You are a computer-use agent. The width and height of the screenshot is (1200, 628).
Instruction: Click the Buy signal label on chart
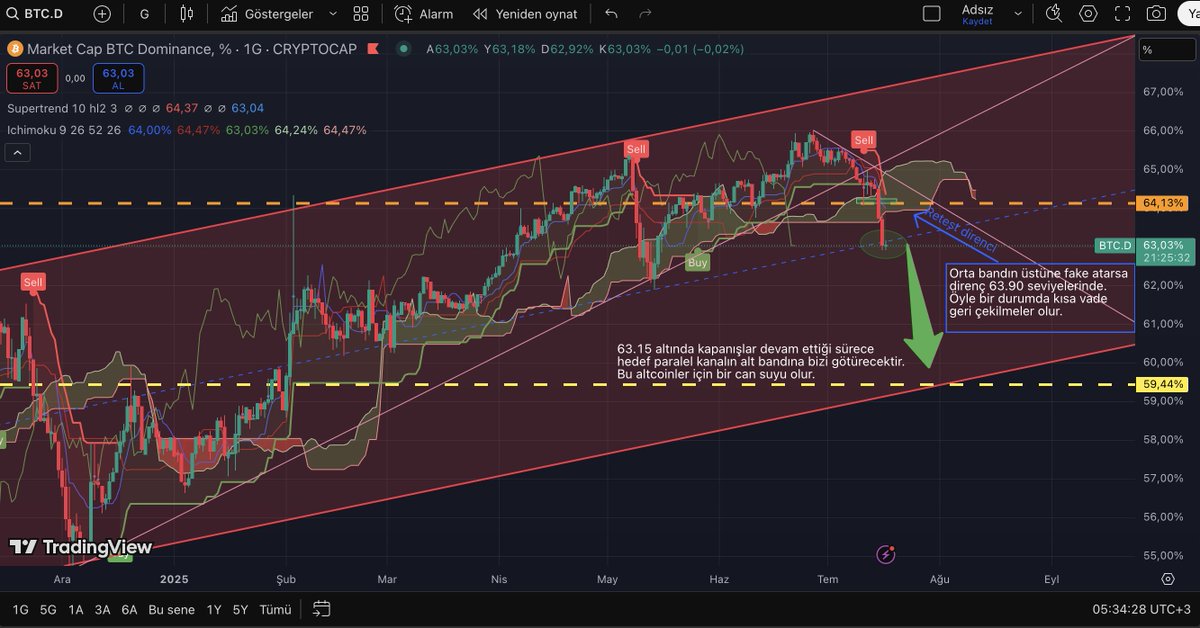coord(698,262)
